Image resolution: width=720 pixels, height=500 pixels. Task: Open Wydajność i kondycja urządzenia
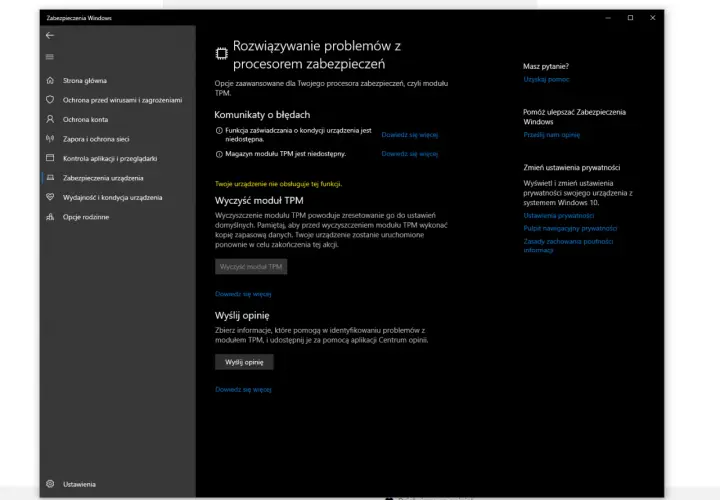112,197
